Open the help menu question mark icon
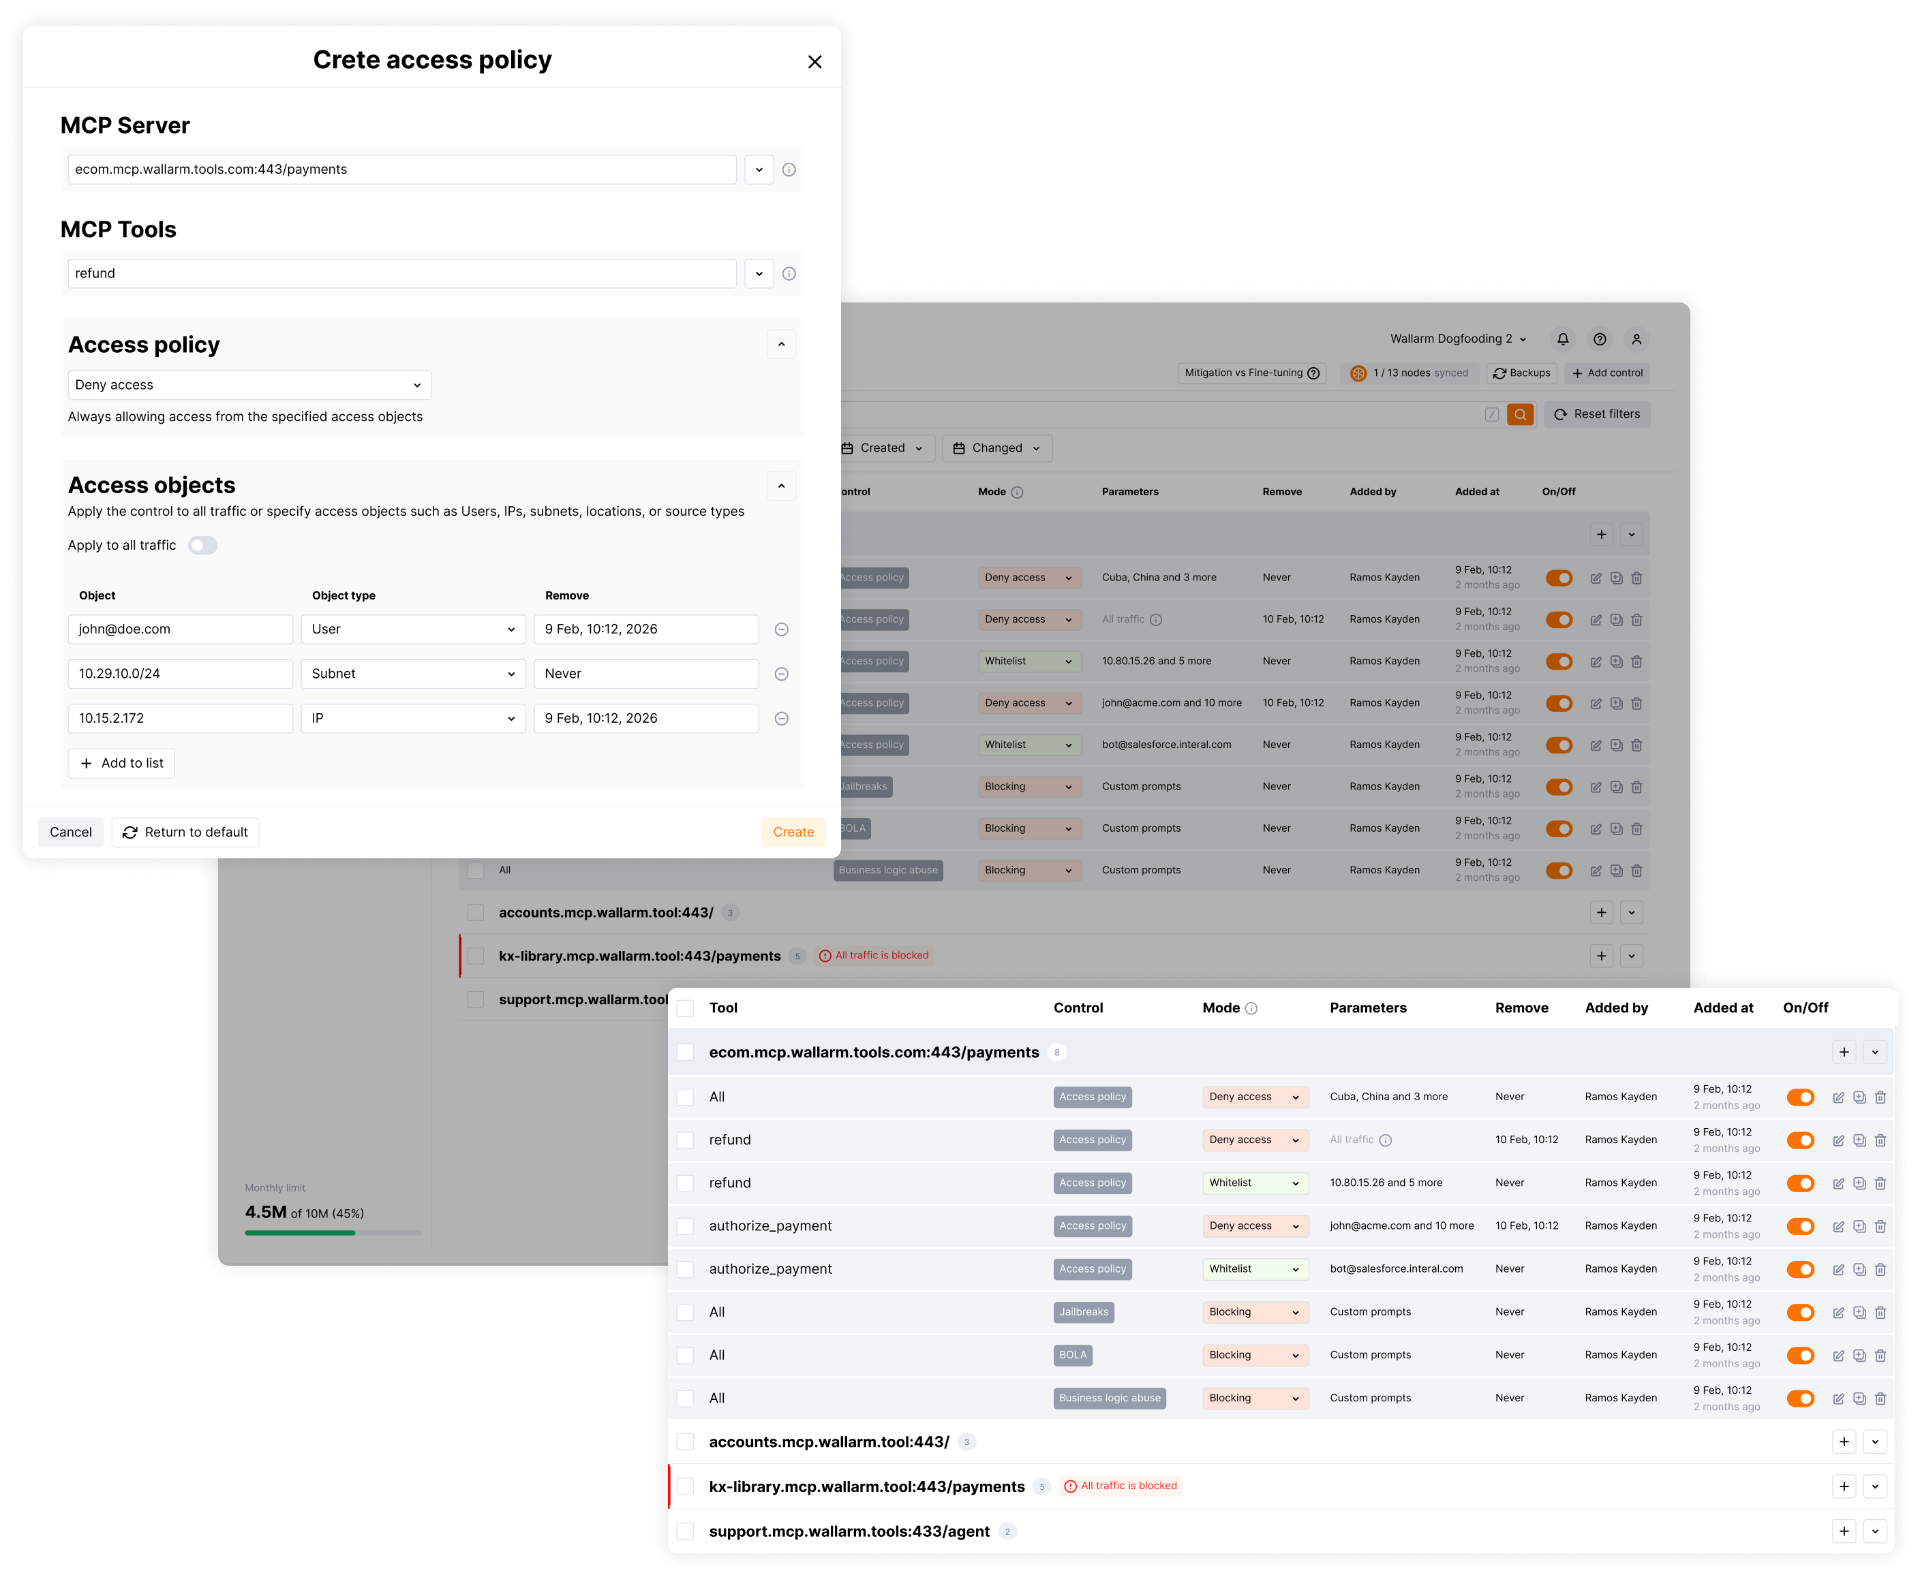The height and width of the screenshot is (1575, 1920). click(1600, 339)
